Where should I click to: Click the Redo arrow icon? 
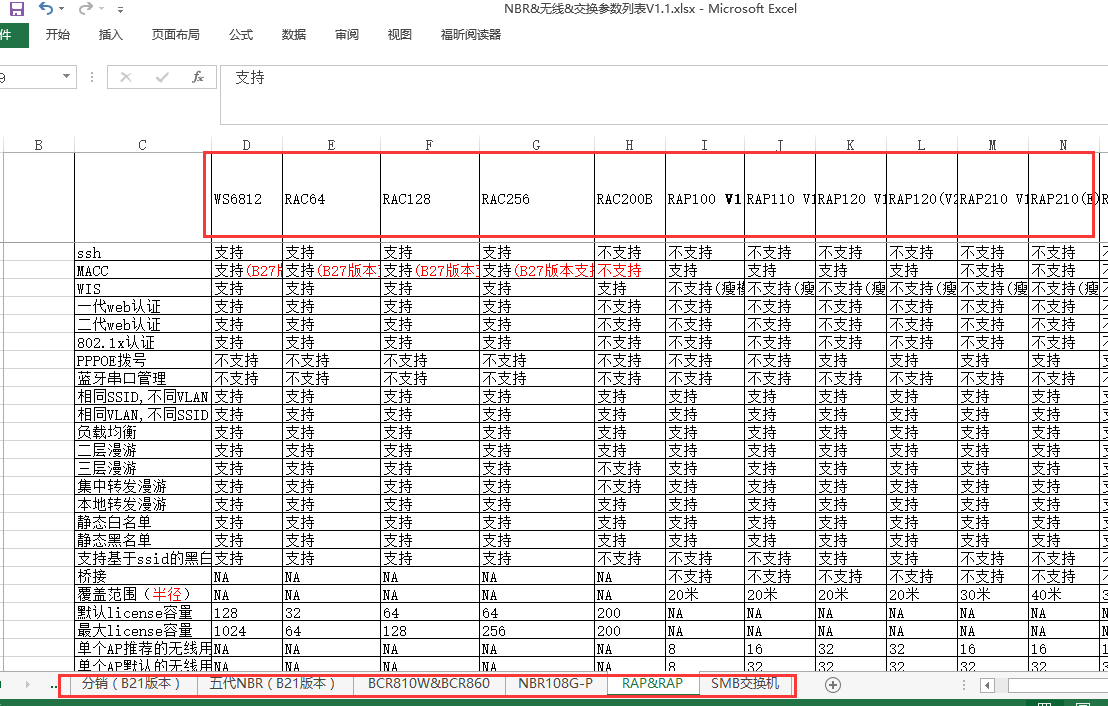(x=86, y=9)
